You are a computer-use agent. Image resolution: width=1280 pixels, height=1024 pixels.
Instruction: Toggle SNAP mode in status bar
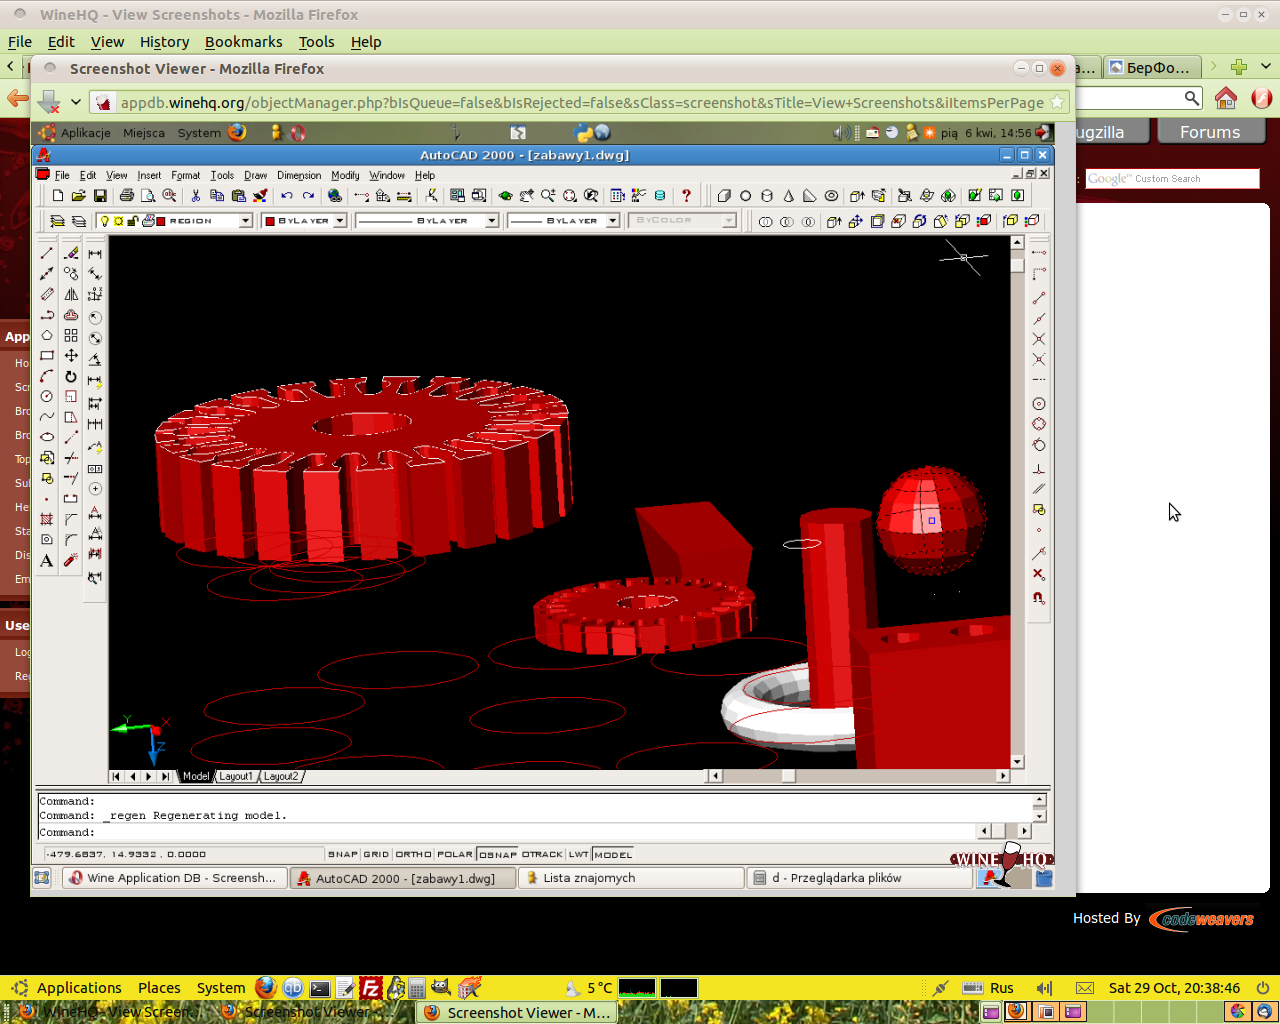342,854
